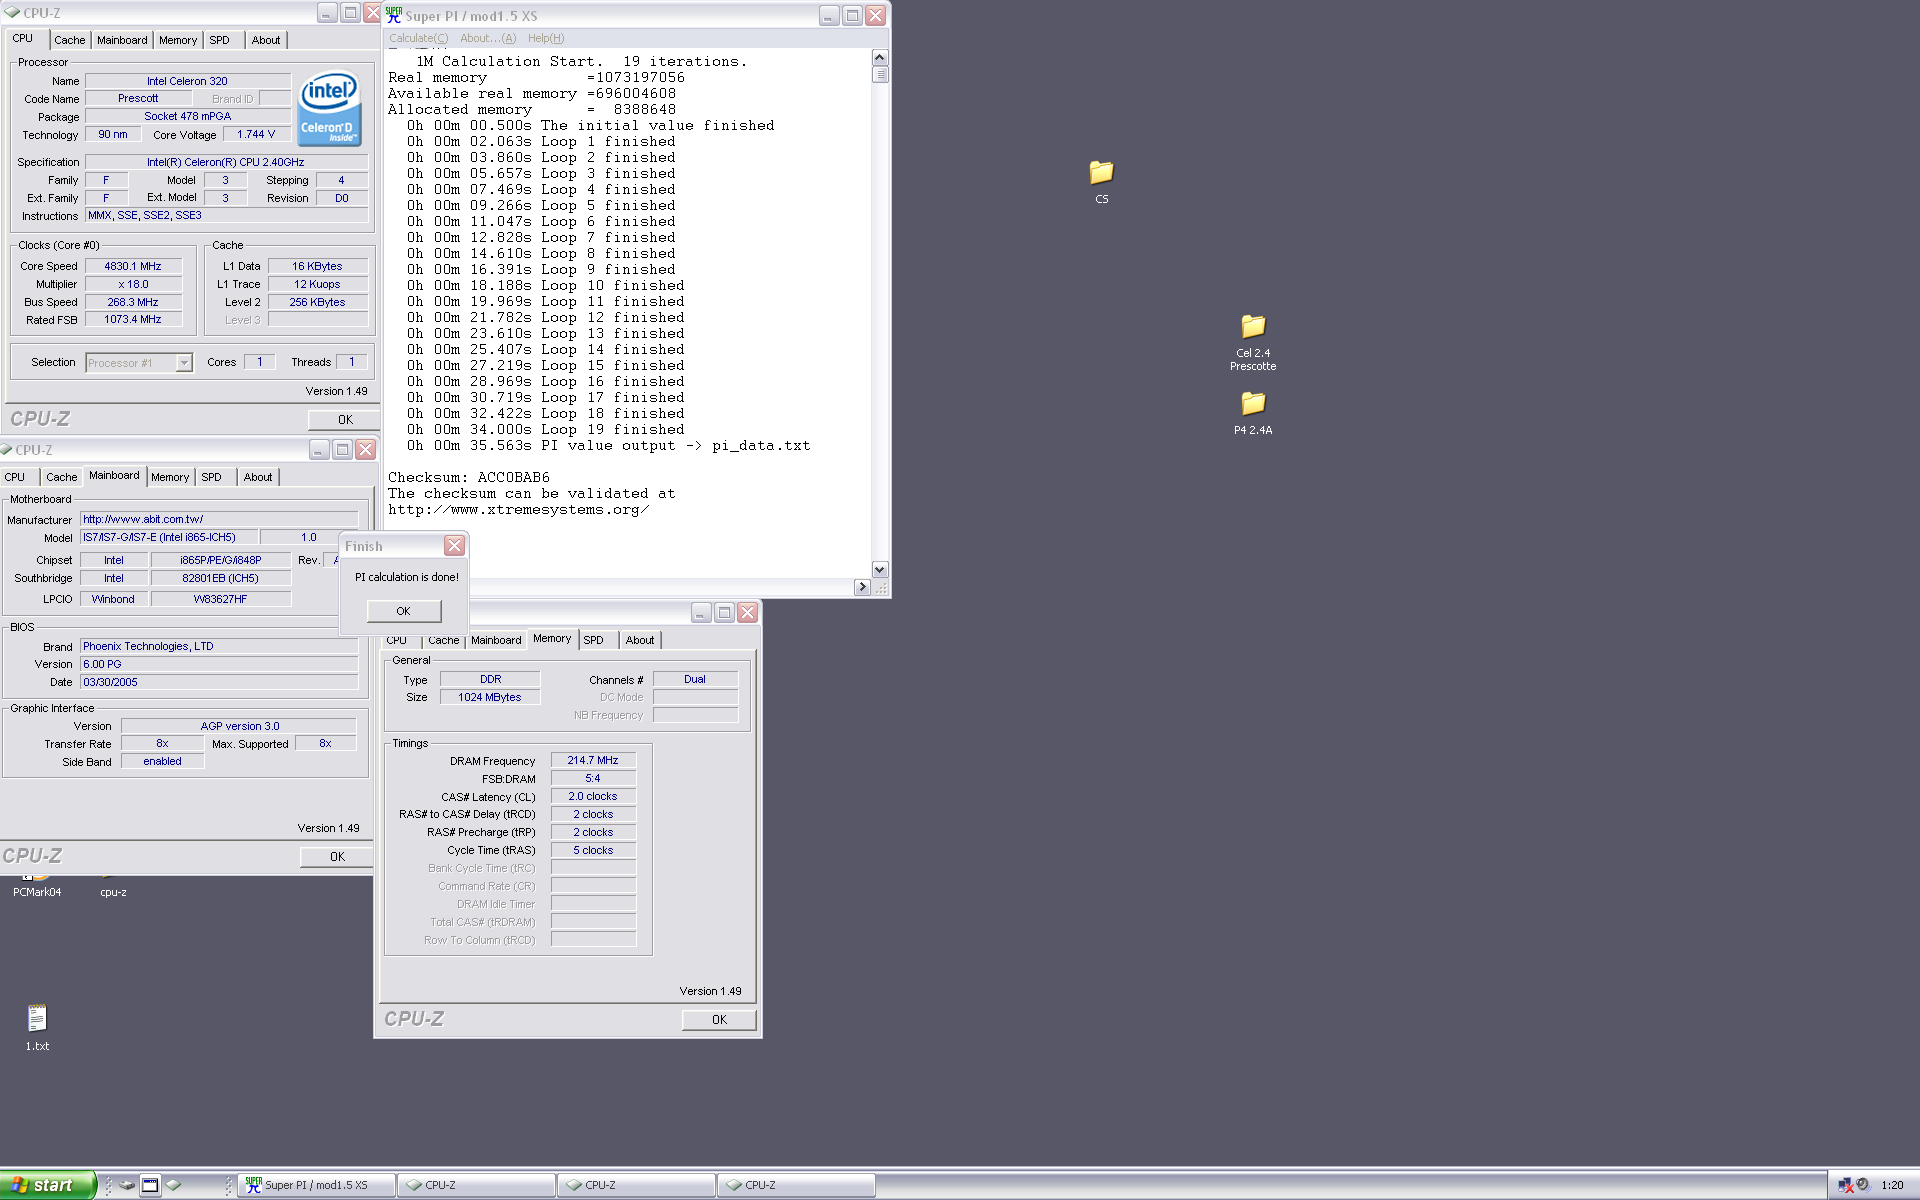
Task: Launch CPU-Z from quick launch
Action: tap(174, 1185)
